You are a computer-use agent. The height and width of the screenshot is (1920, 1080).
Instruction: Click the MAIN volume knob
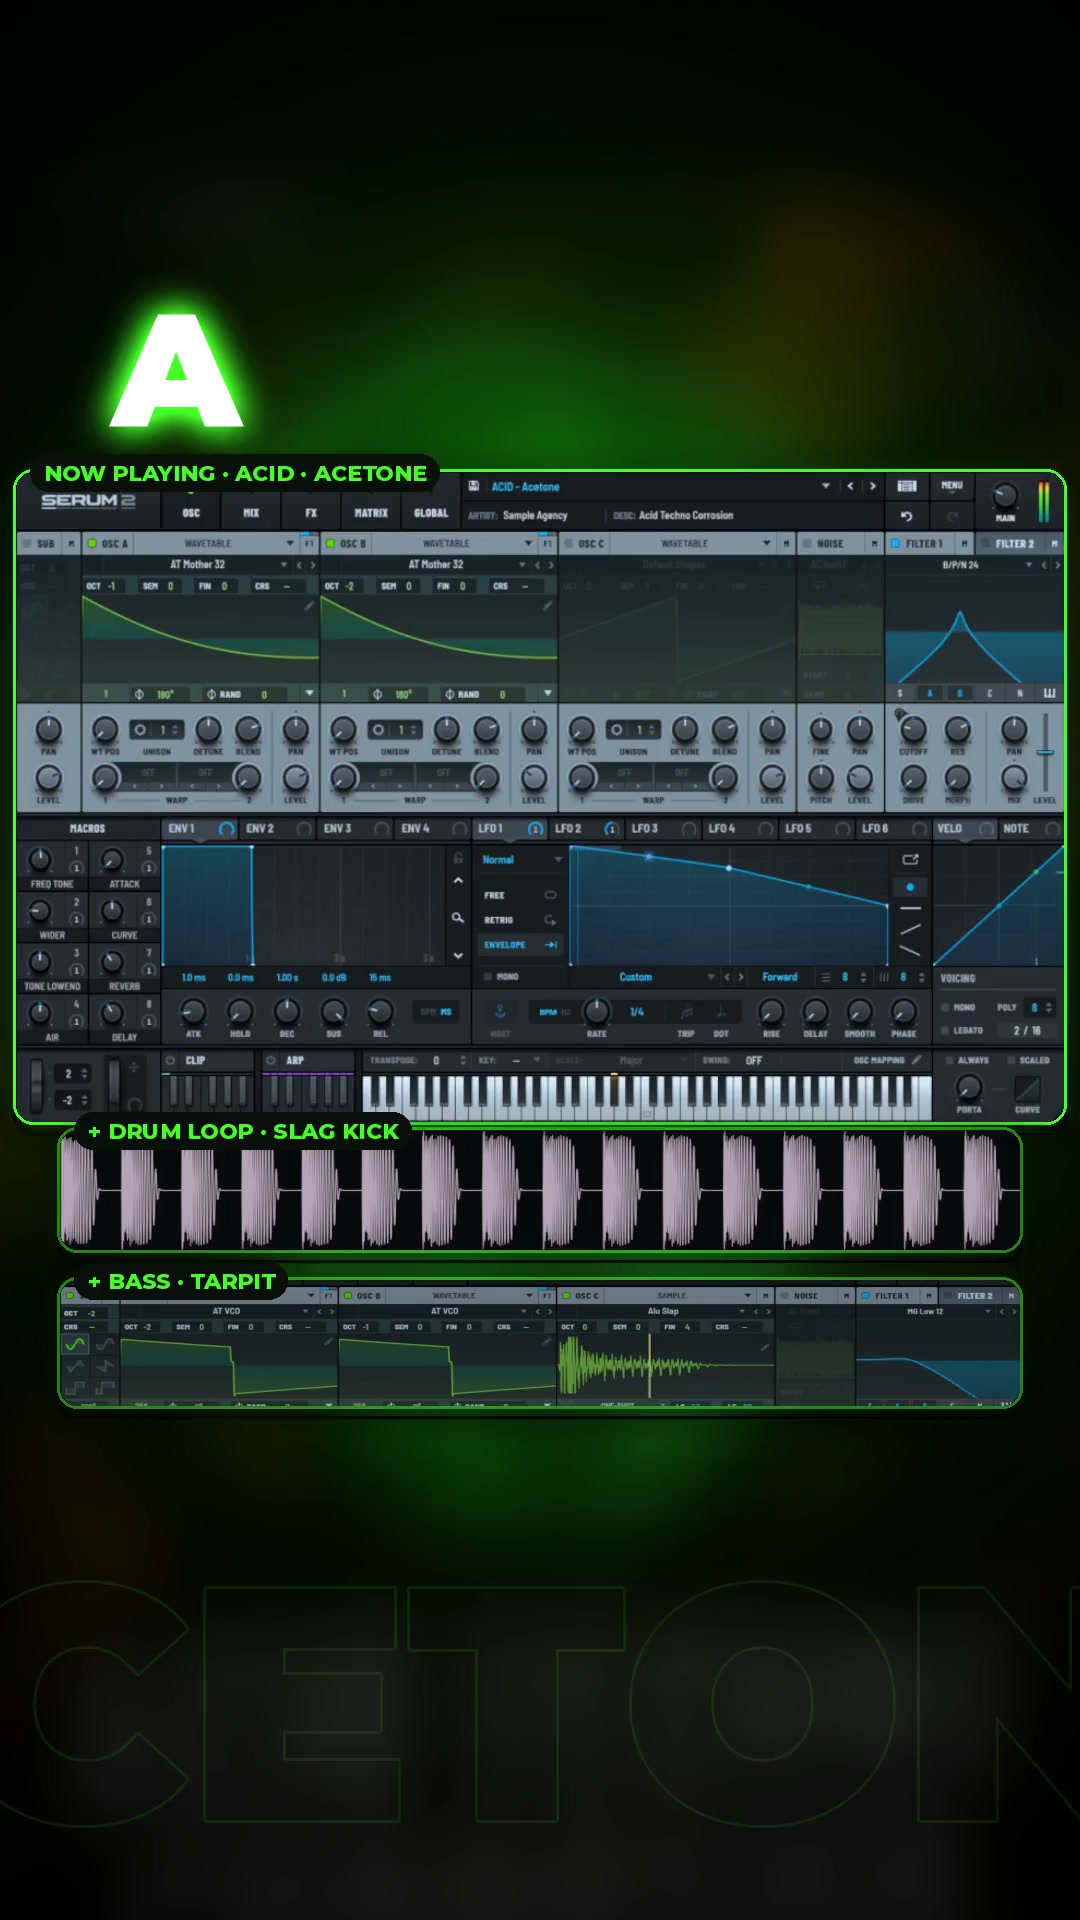tap(1004, 495)
